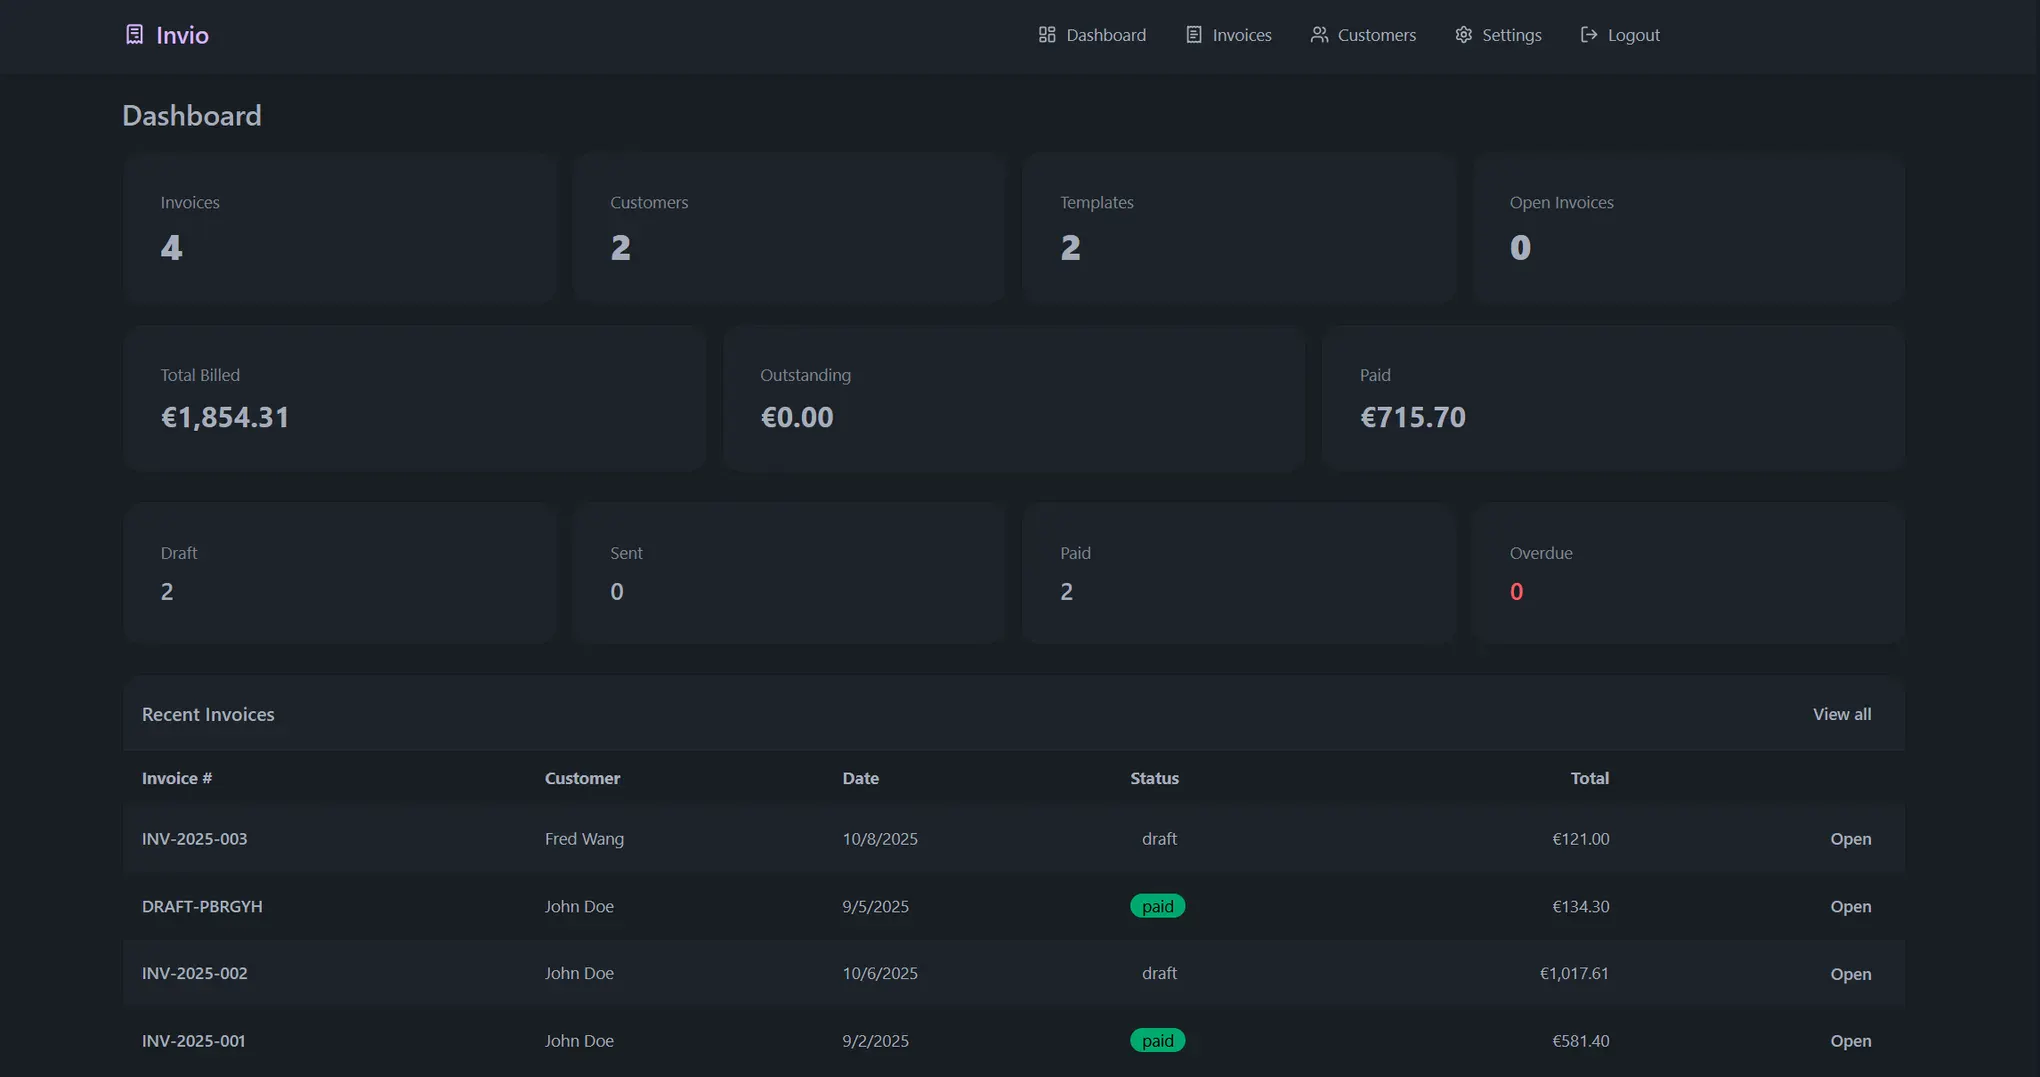Click the Draft status count card
2040x1077 pixels.
click(x=339, y=573)
